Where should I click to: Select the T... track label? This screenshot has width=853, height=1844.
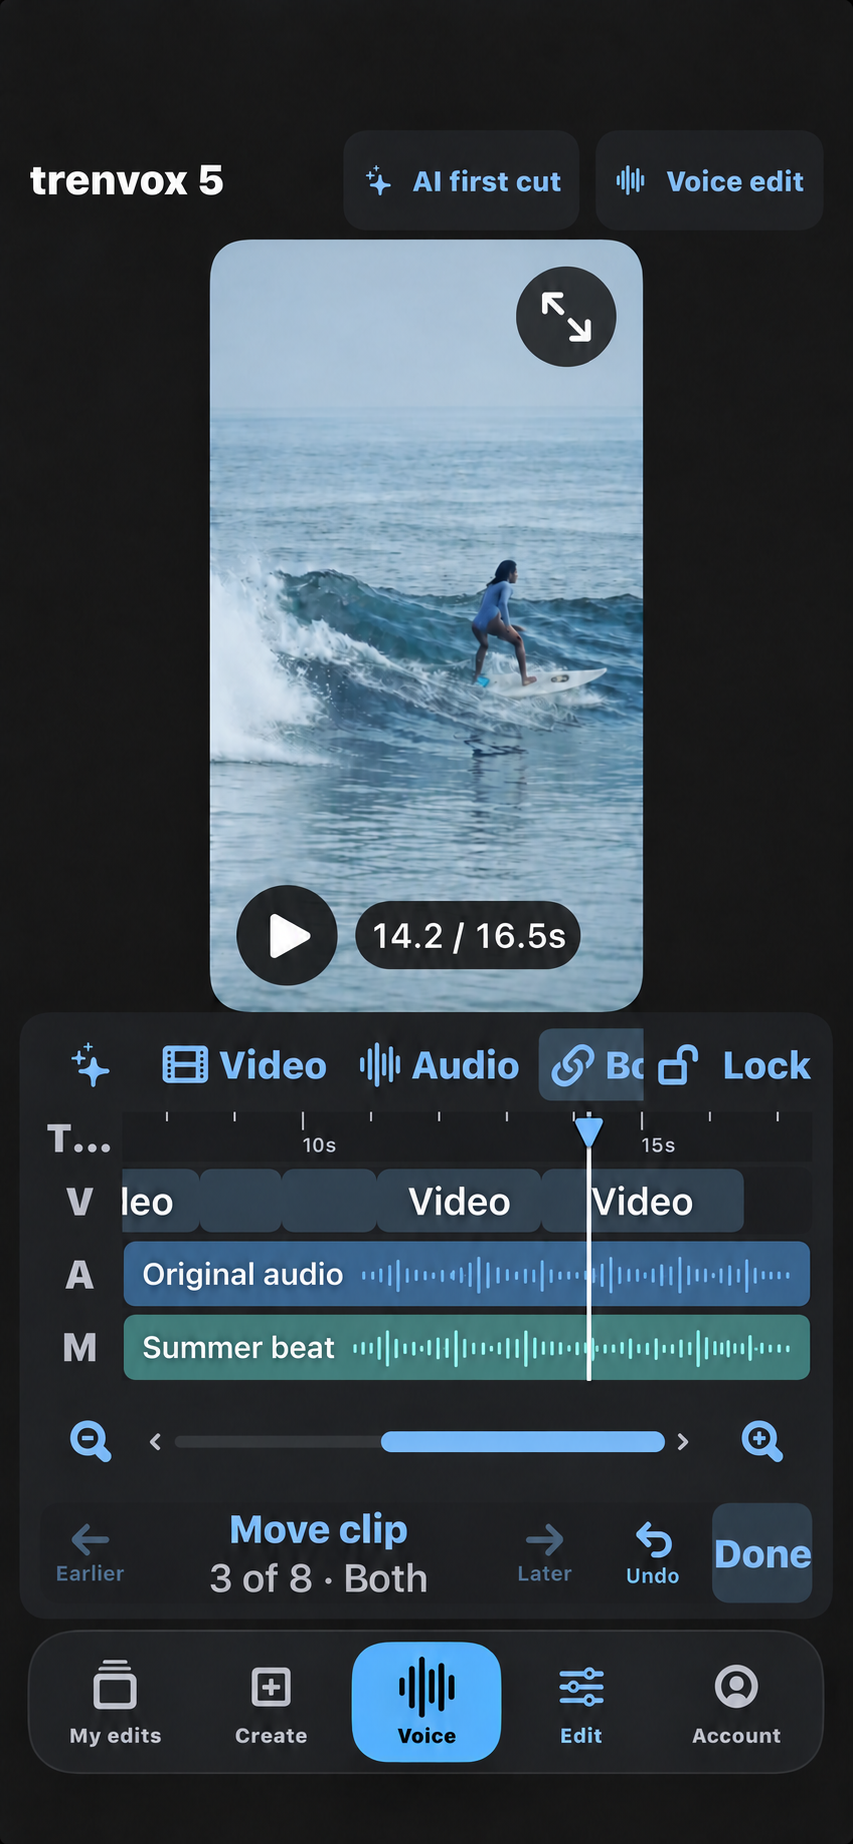point(79,1139)
